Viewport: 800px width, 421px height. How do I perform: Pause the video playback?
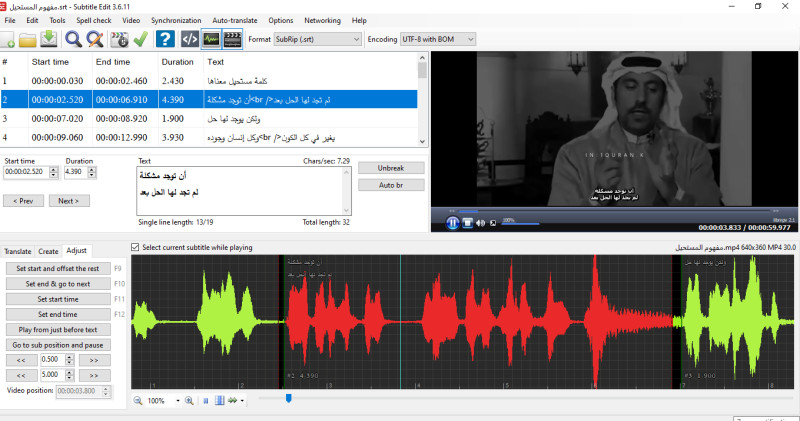452,222
